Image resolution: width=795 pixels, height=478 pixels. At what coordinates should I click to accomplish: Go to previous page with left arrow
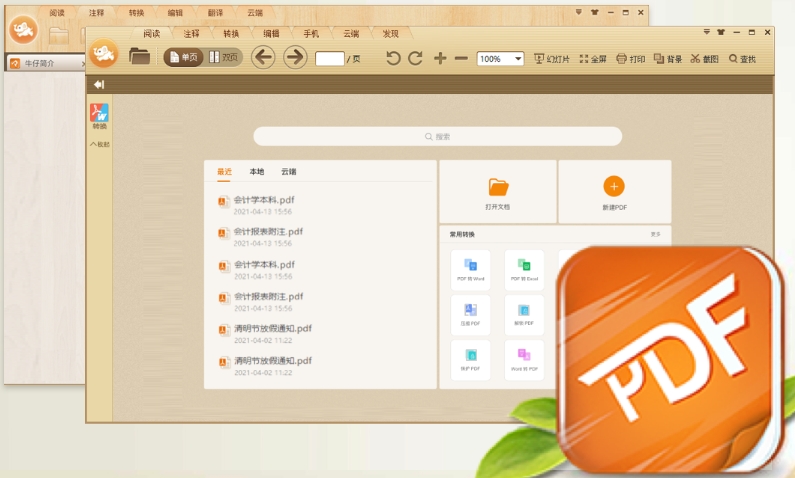tap(263, 57)
